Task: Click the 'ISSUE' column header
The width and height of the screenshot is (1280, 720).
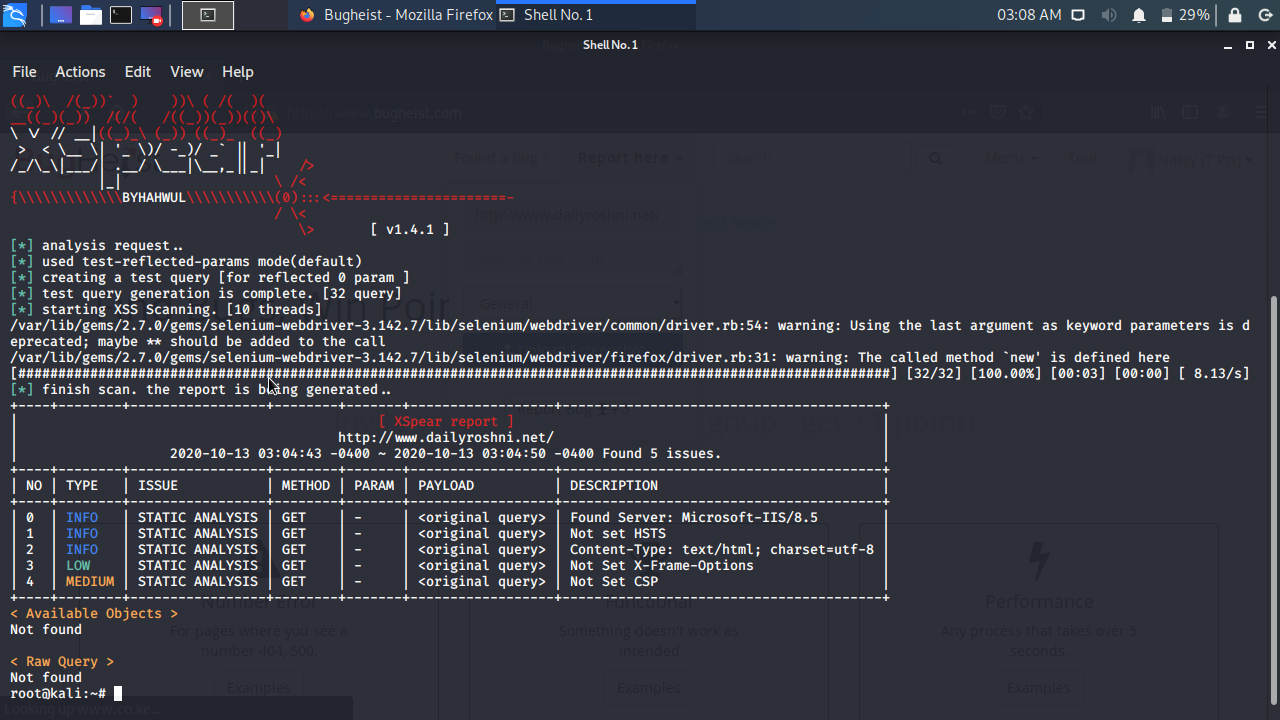Action: [158, 485]
